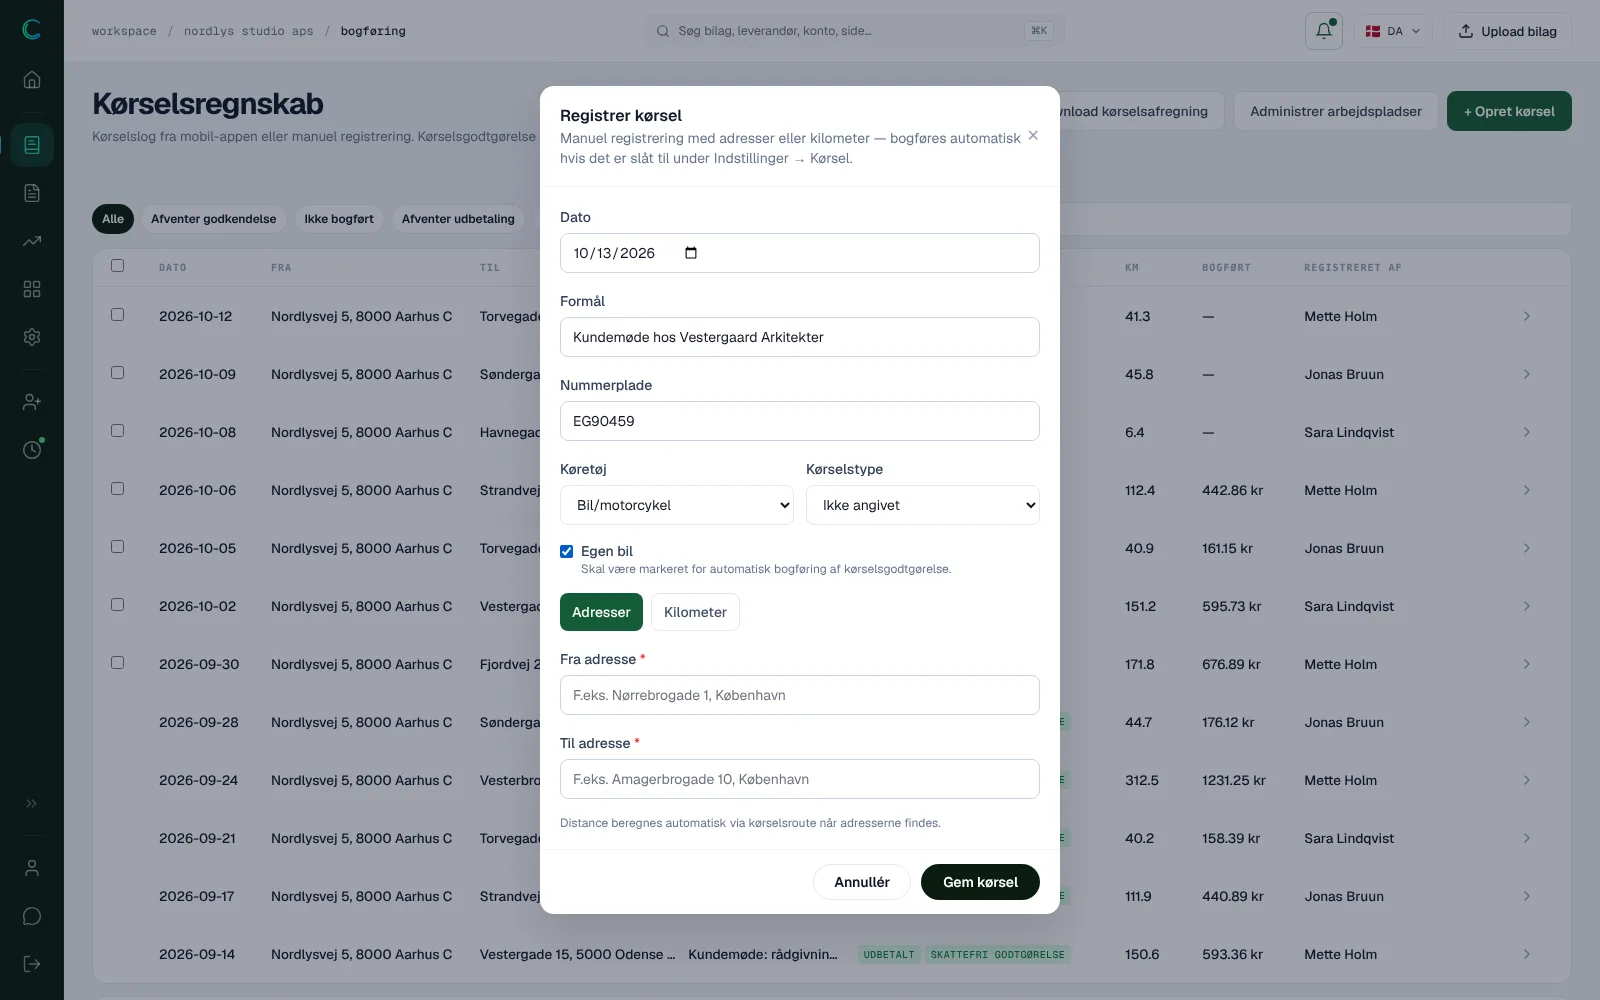Click Annullér button
The height and width of the screenshot is (1000, 1600).
pyautogui.click(x=862, y=882)
